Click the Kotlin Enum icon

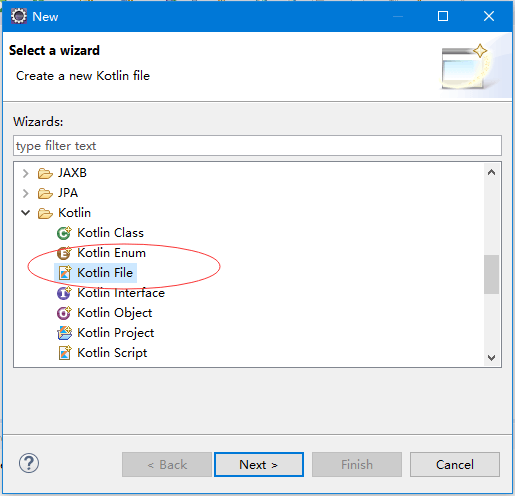coord(64,253)
